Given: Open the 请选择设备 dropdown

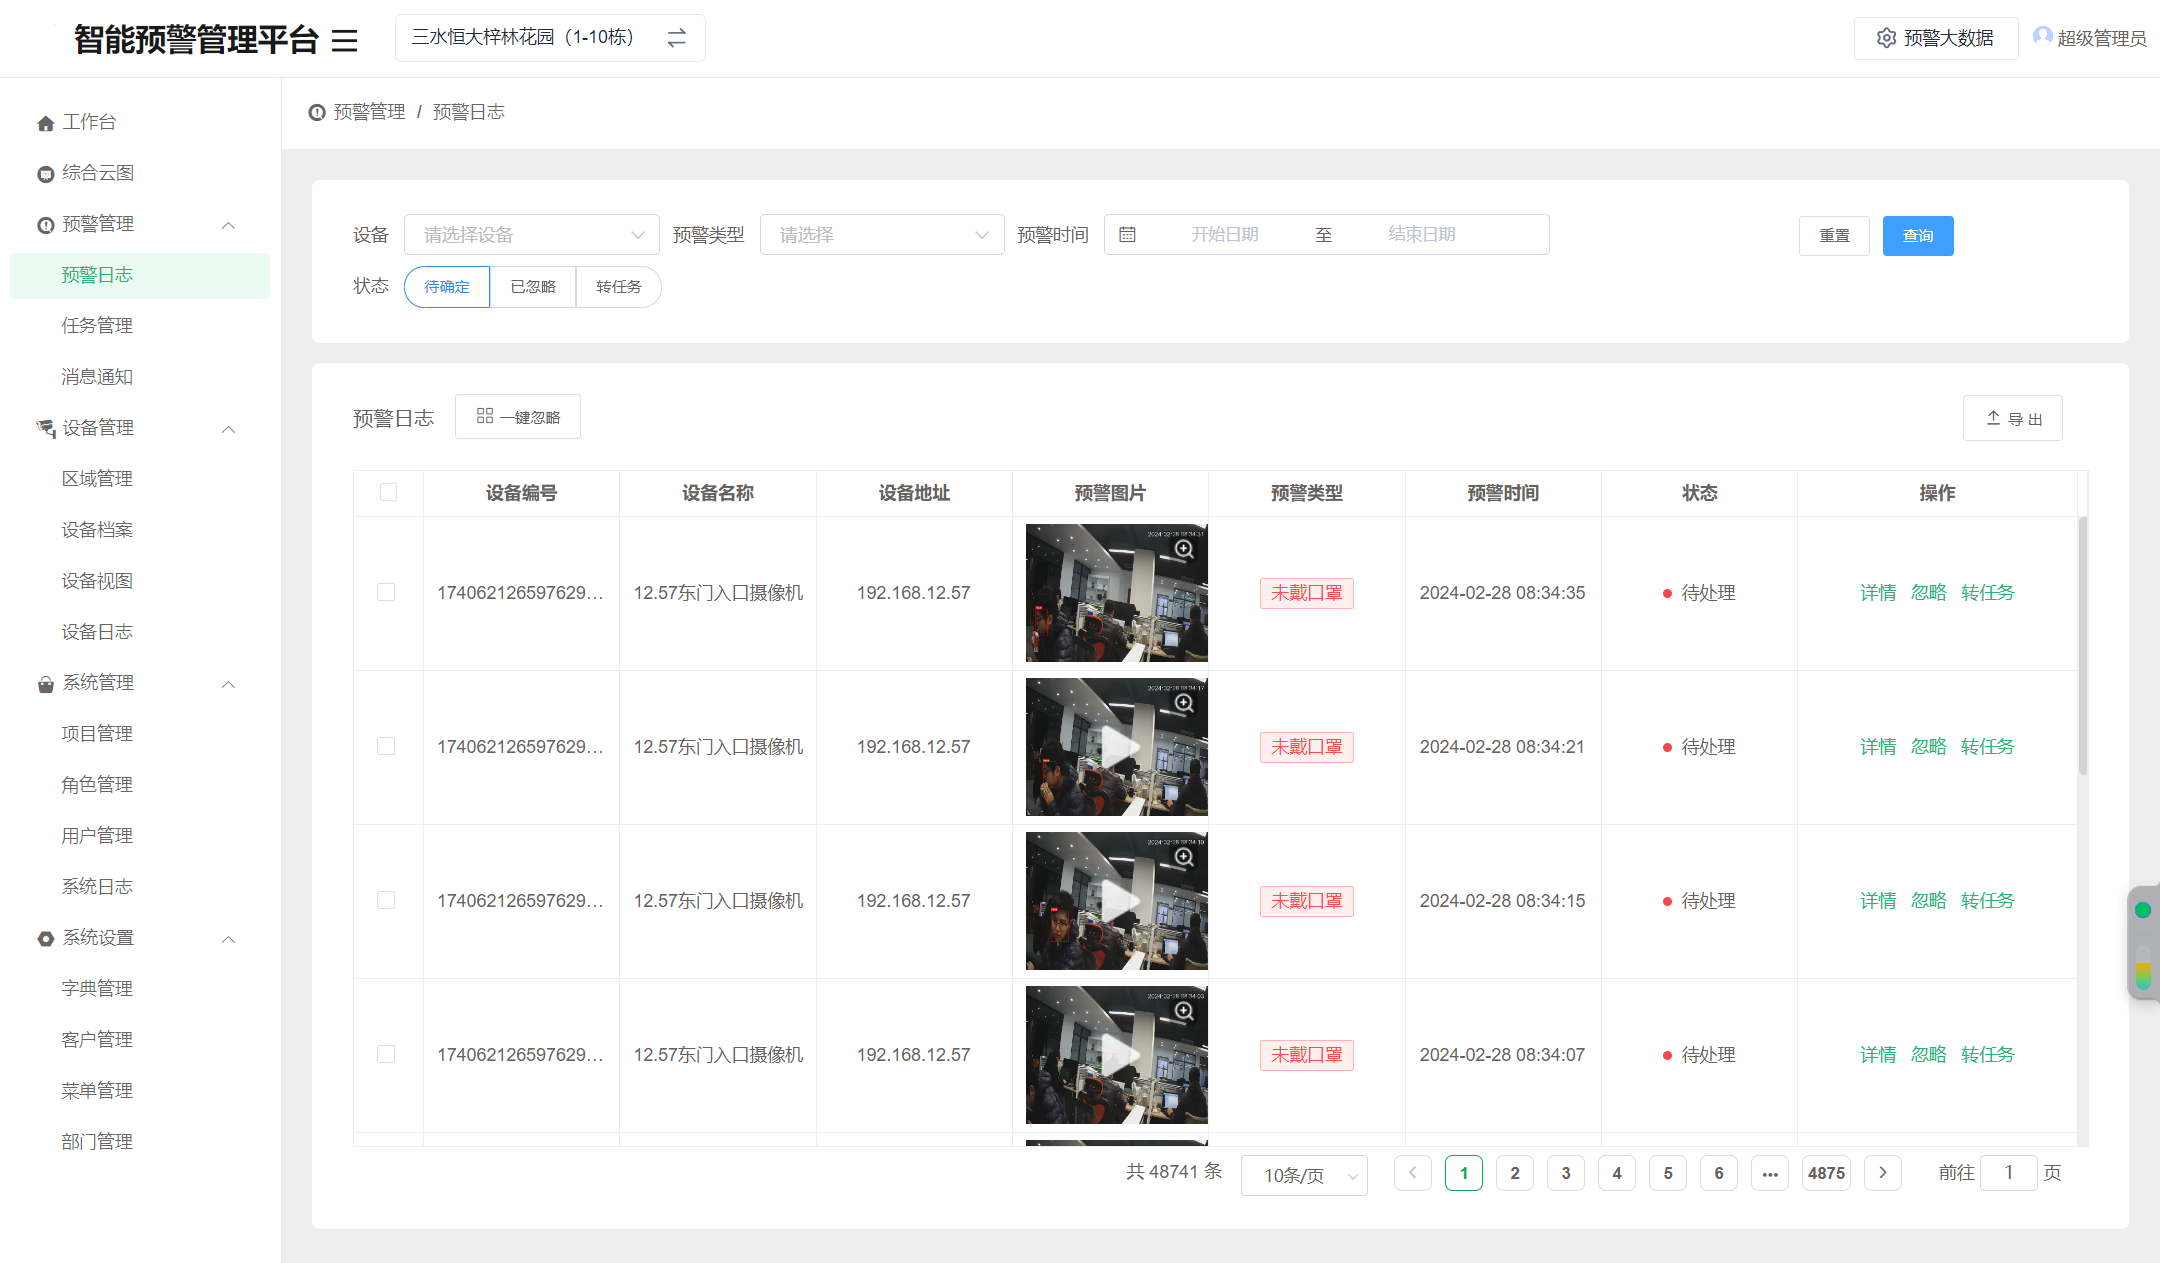Looking at the screenshot, I should (x=531, y=235).
